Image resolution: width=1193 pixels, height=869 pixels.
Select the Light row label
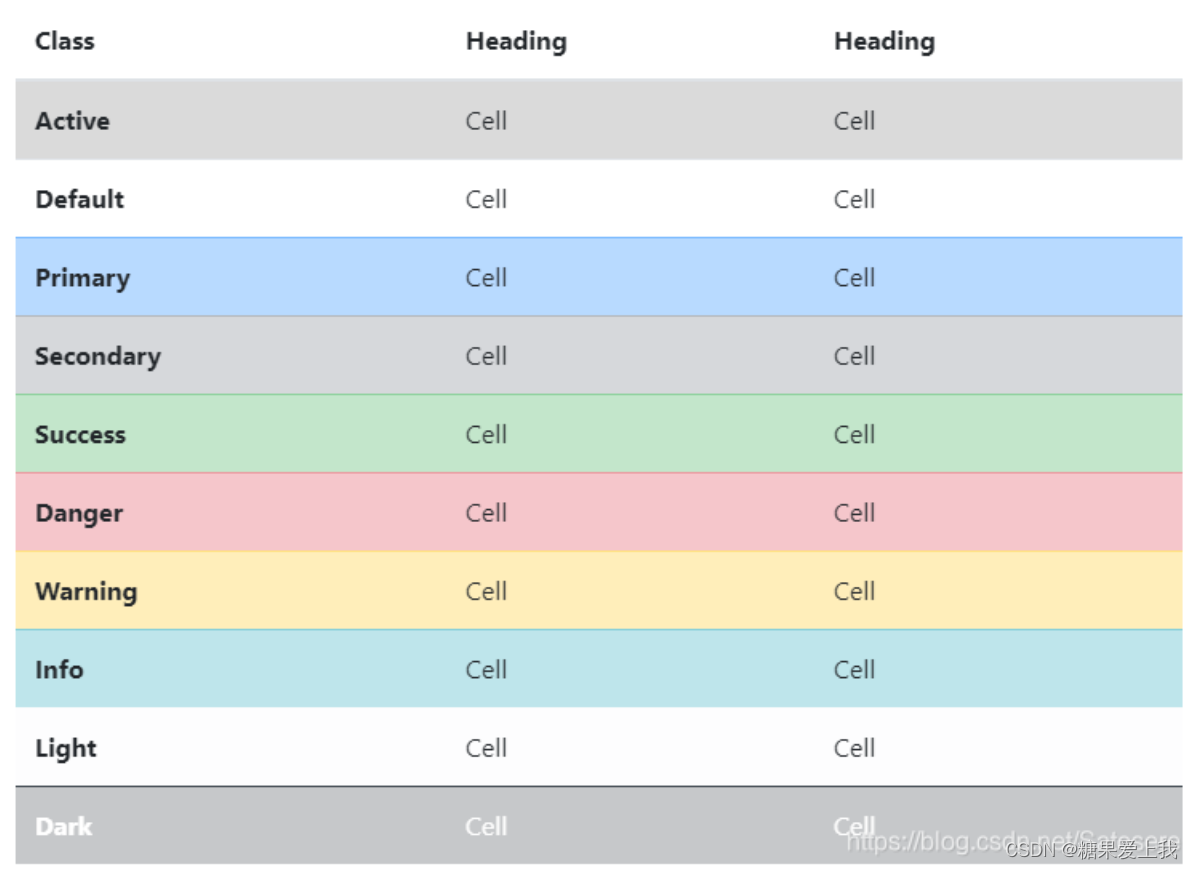(66, 748)
